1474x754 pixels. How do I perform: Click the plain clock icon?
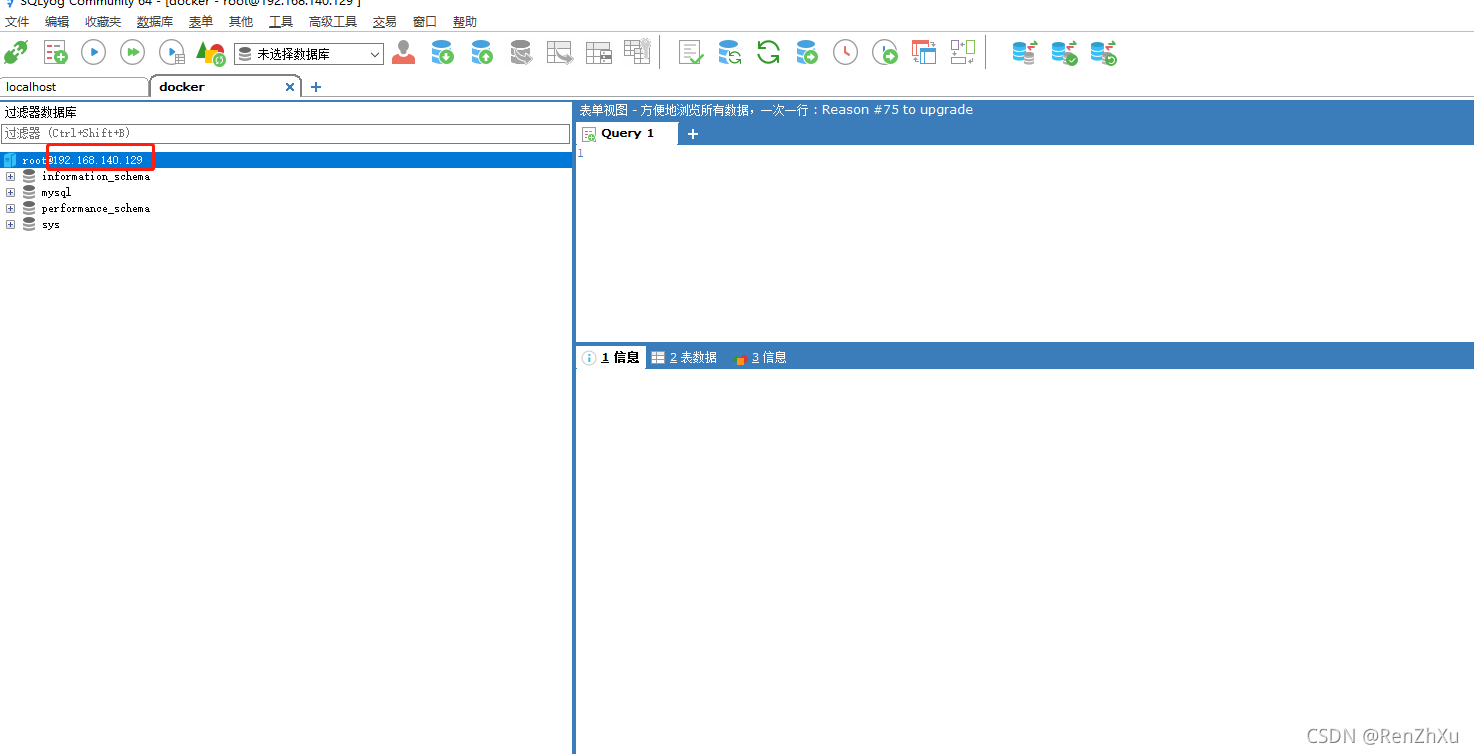(x=846, y=52)
